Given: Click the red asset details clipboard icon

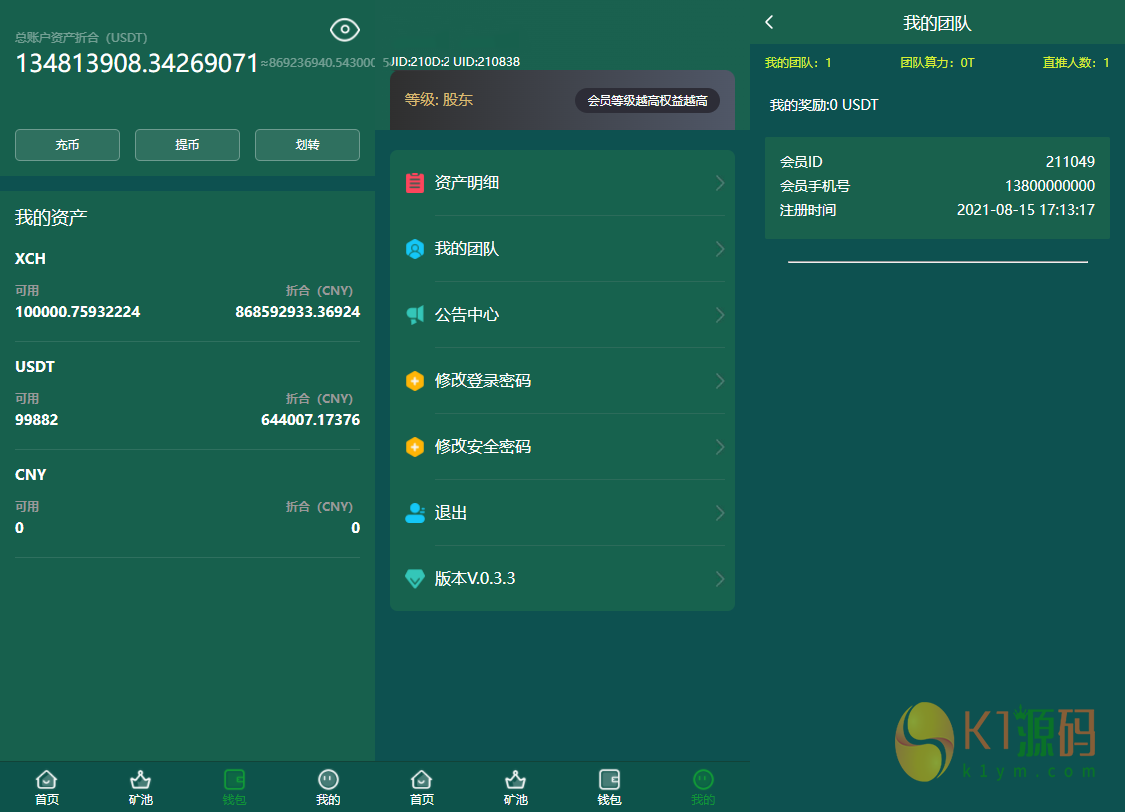Looking at the screenshot, I should (415, 183).
